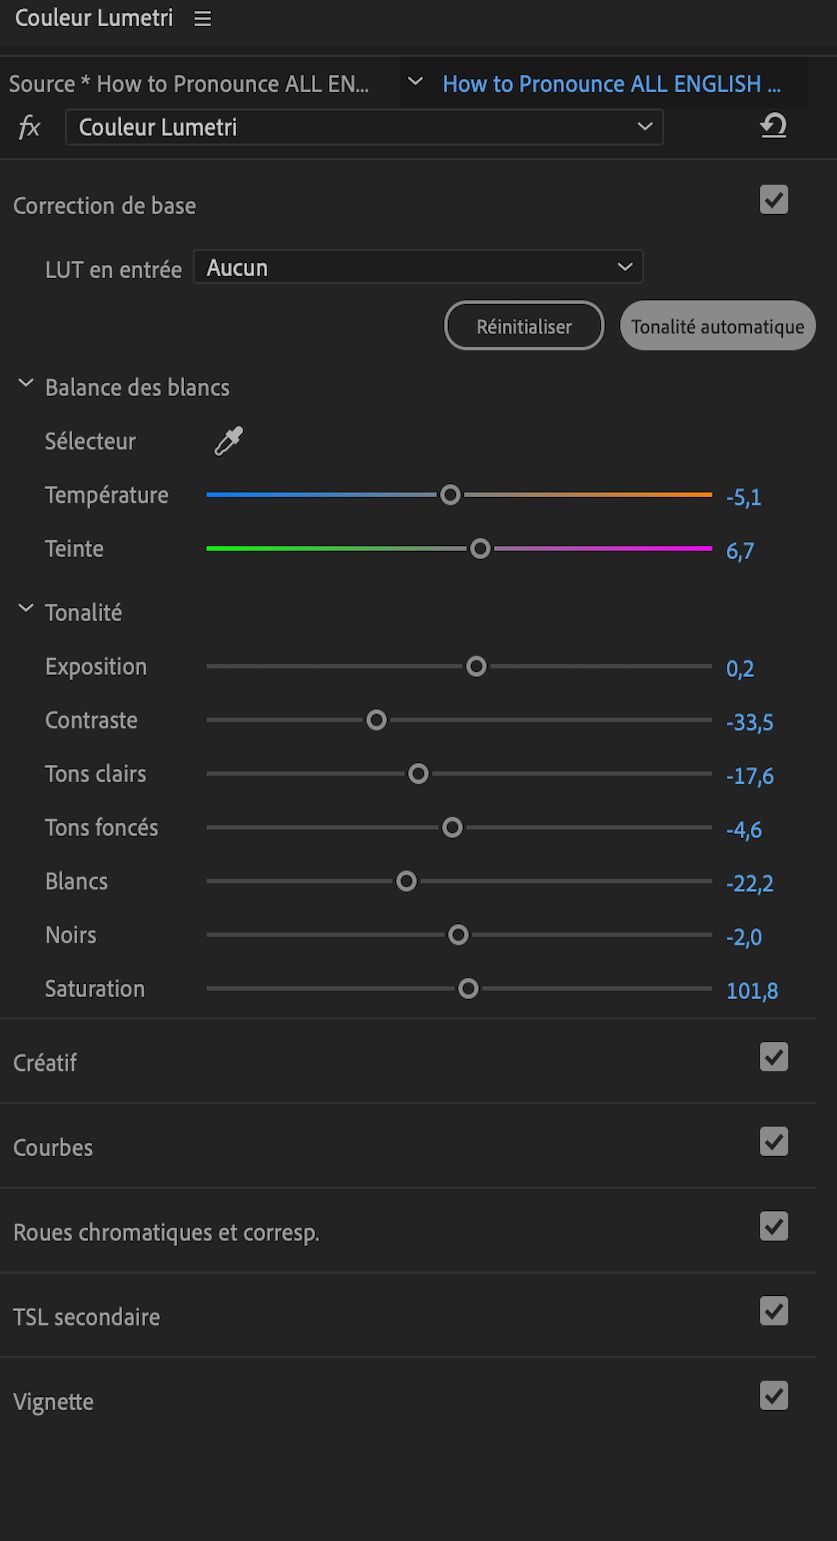Click the Réinitialiser button

(524, 326)
